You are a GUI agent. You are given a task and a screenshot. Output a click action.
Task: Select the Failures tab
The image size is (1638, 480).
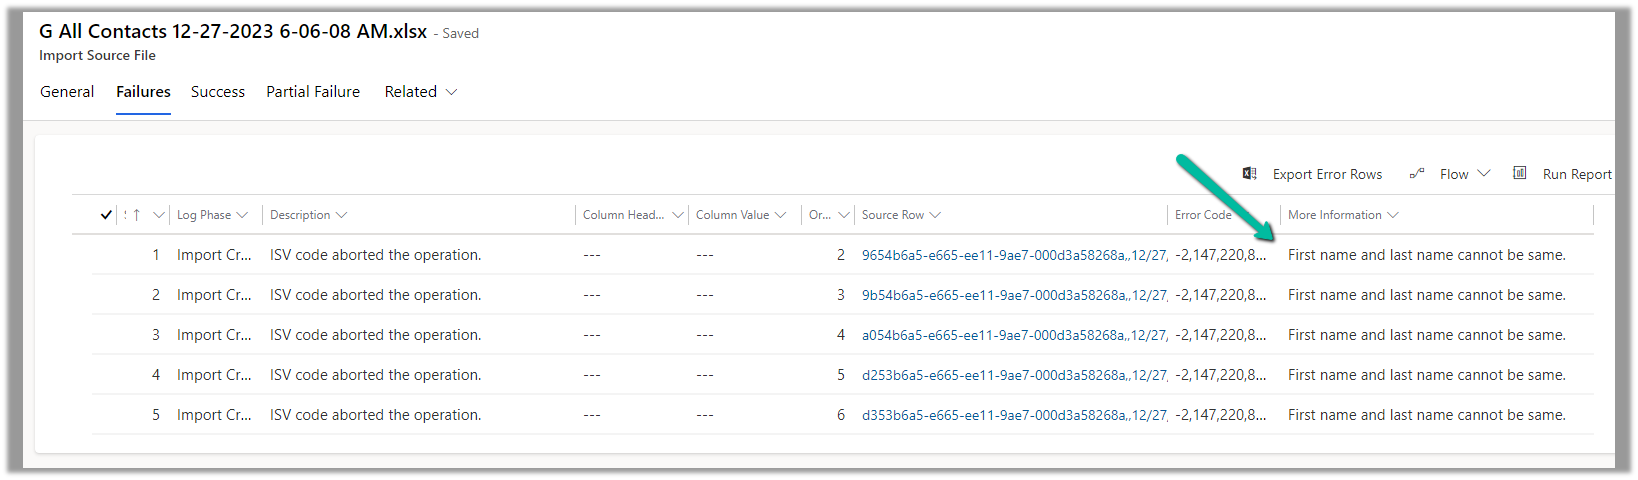pyautogui.click(x=143, y=92)
